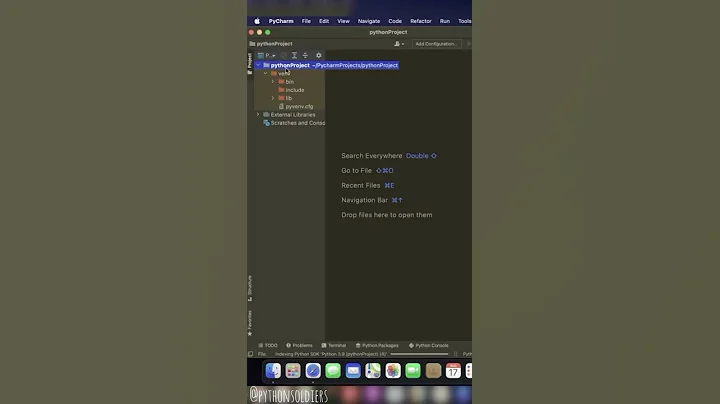Click the indexing progress bar
This screenshot has width=720, height=404.
tap(419, 354)
